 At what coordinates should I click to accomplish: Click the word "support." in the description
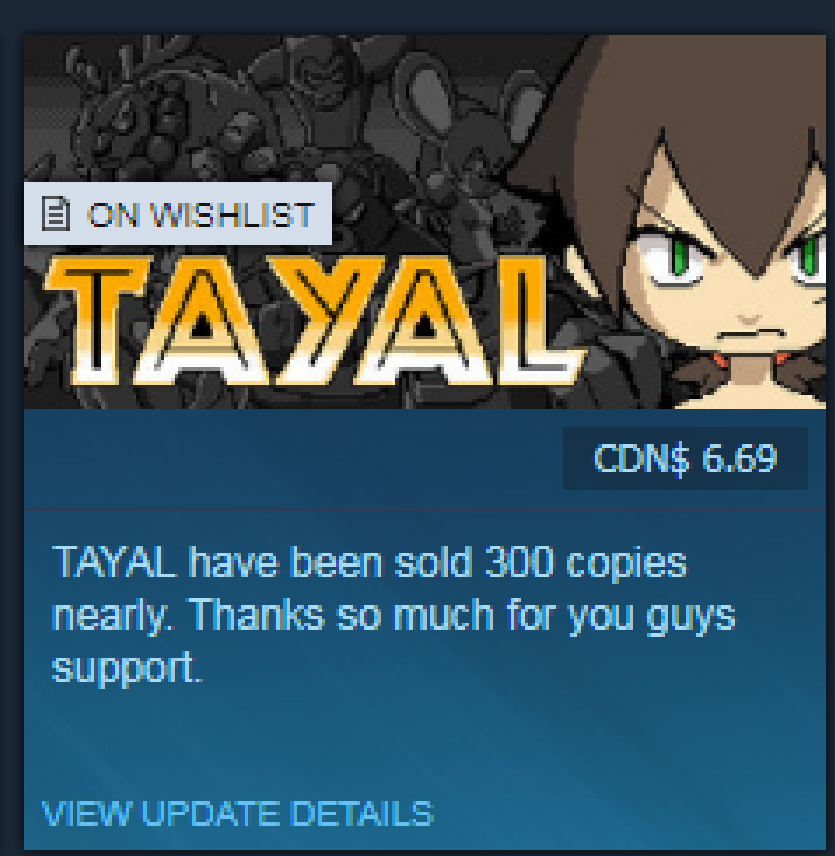coord(127,667)
